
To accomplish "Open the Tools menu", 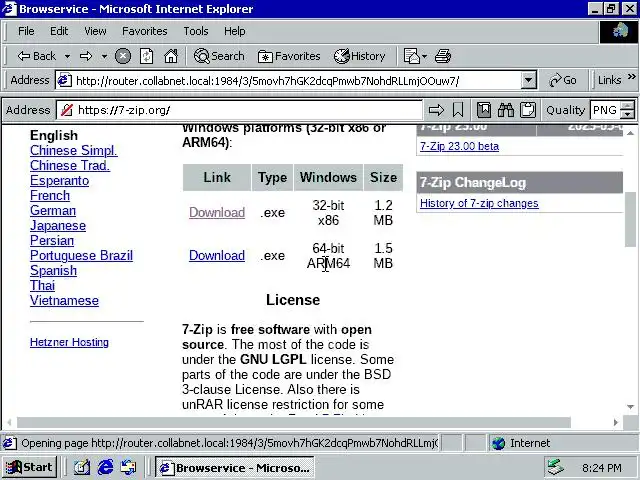I will tap(196, 31).
